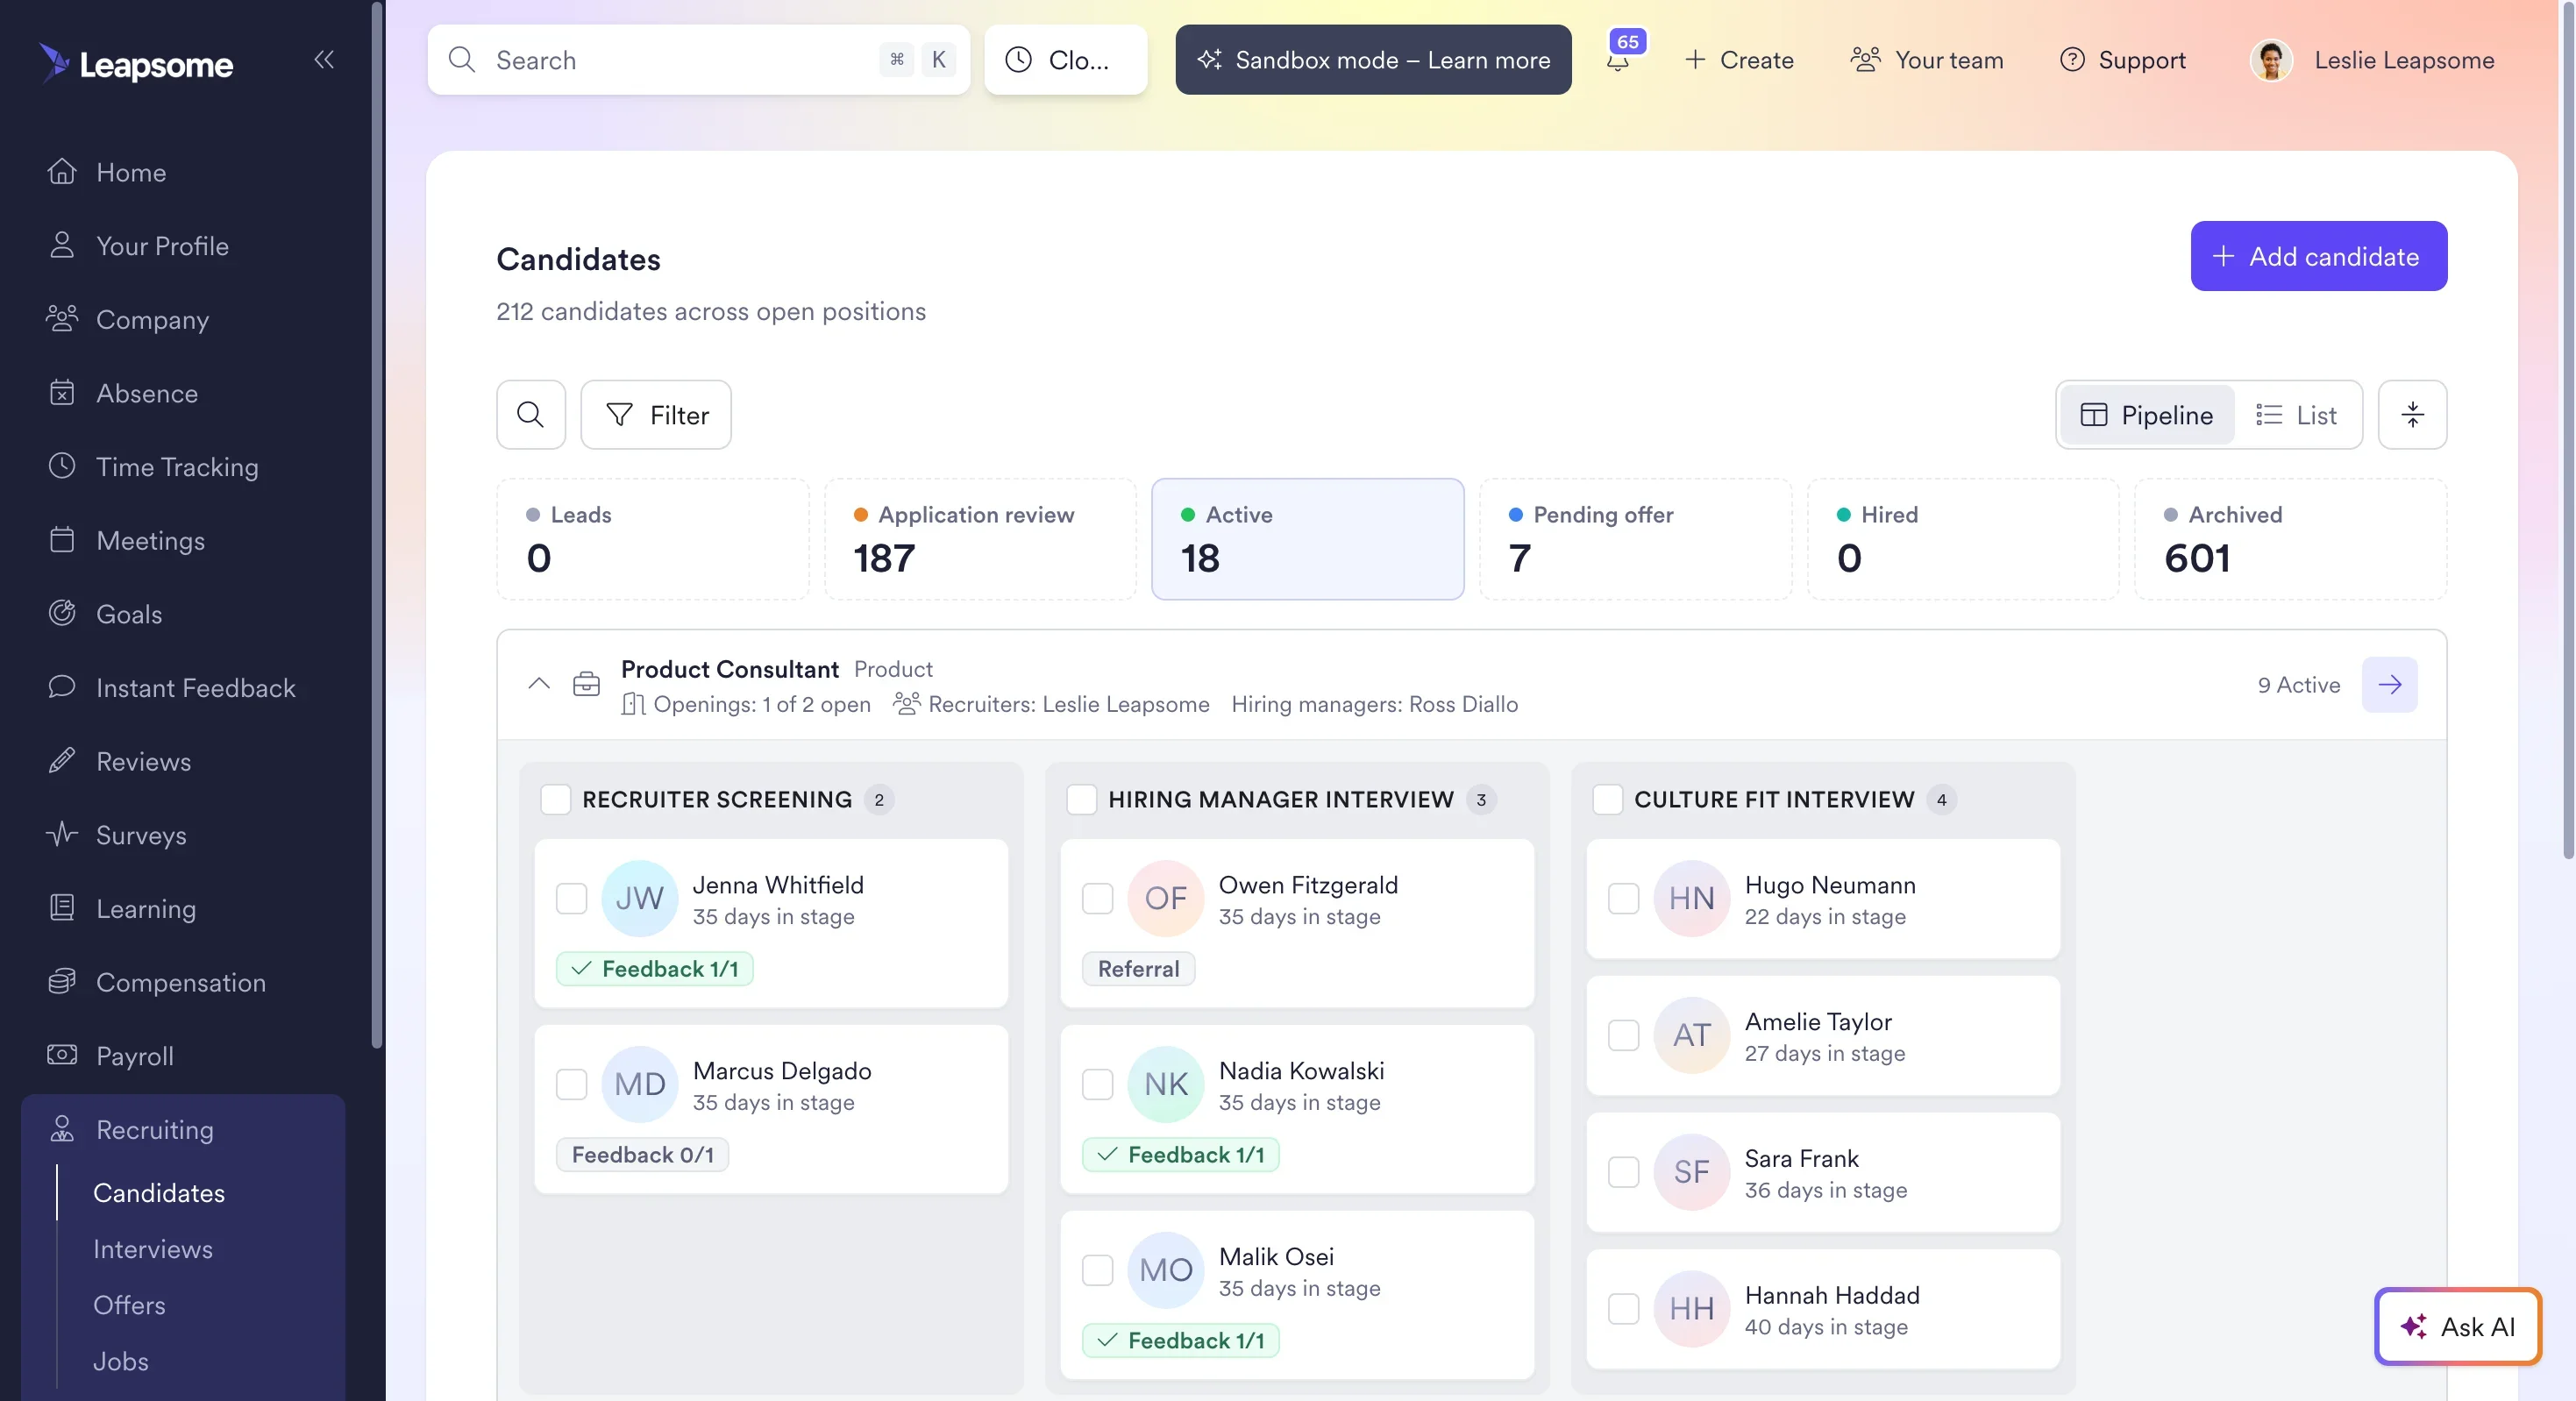Collapse the Product Consultant pipeline section
The width and height of the screenshot is (2576, 1401).
539,684
